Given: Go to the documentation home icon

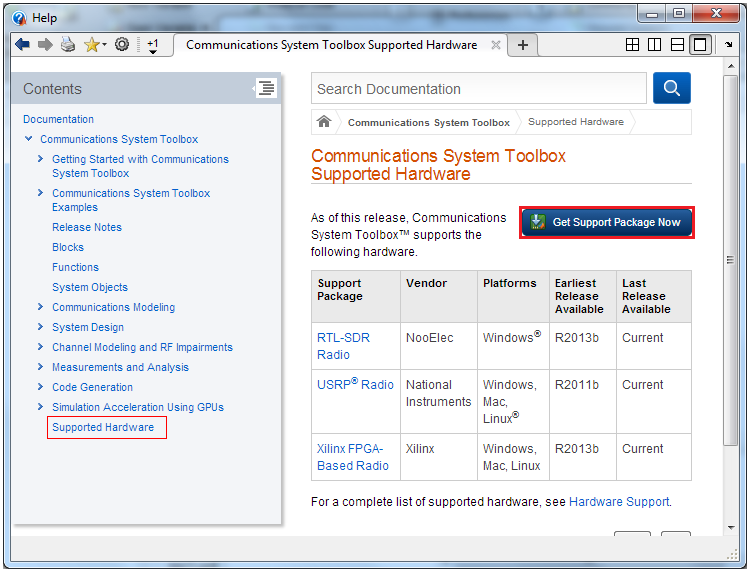Looking at the screenshot, I should [x=324, y=121].
